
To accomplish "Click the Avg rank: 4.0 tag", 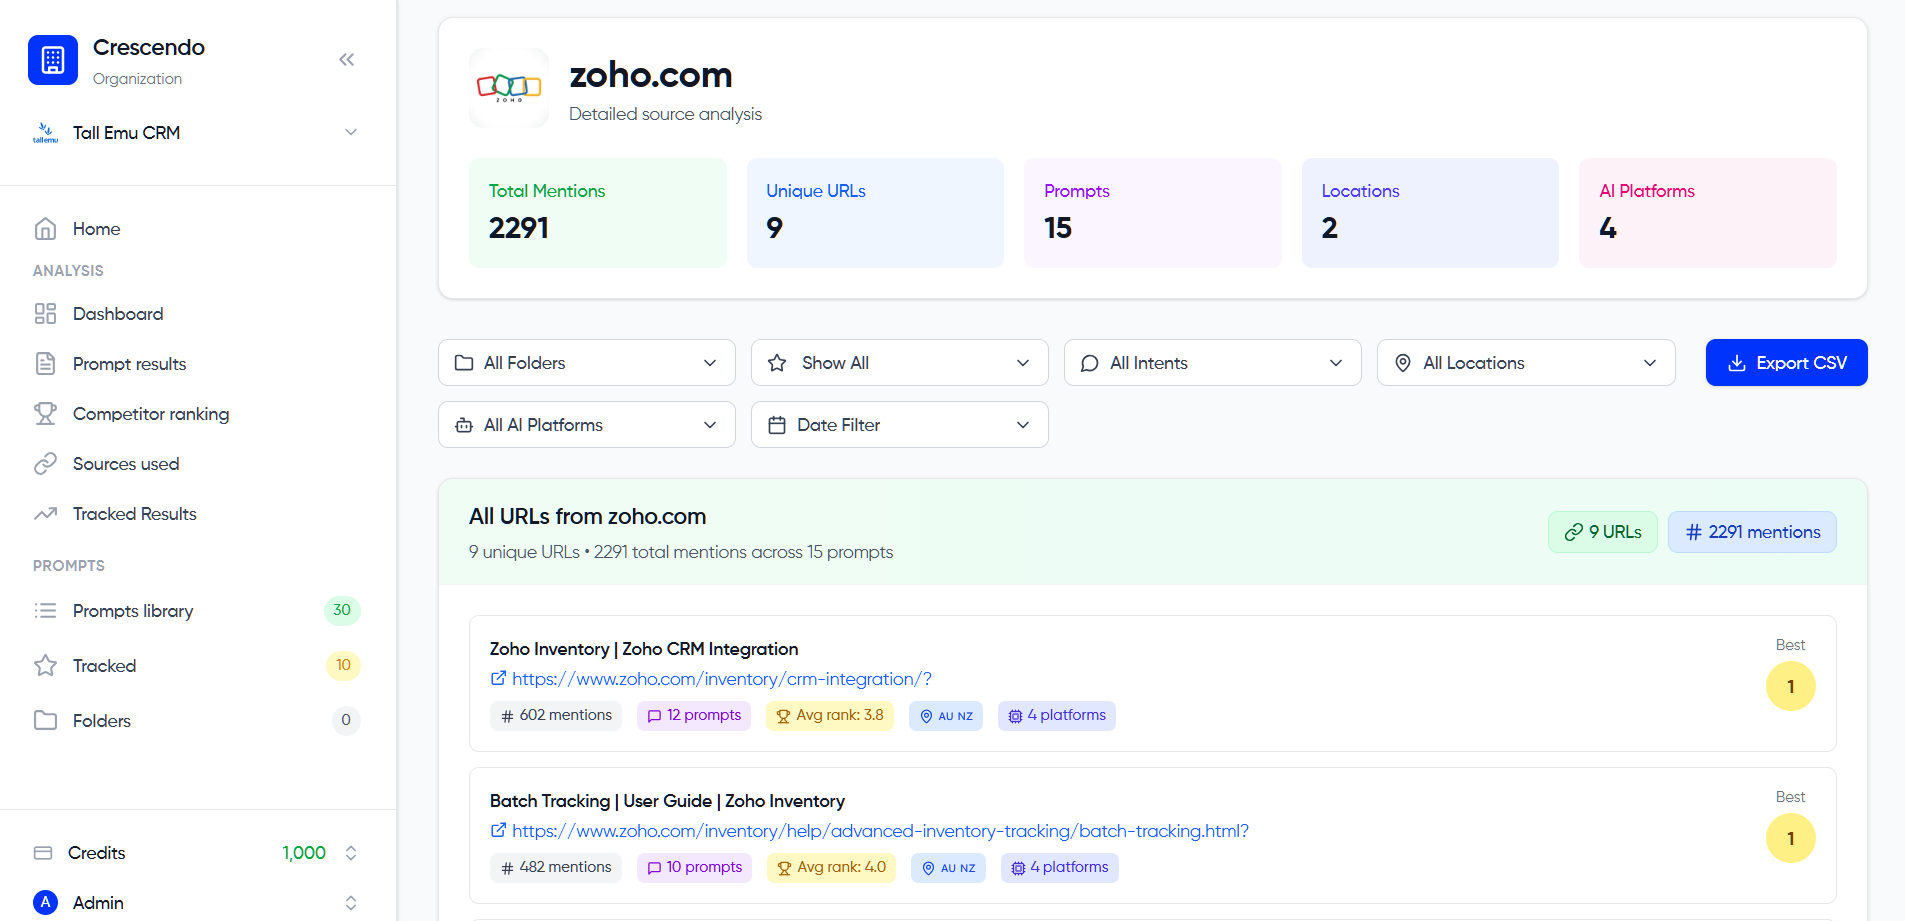I will [x=831, y=868].
